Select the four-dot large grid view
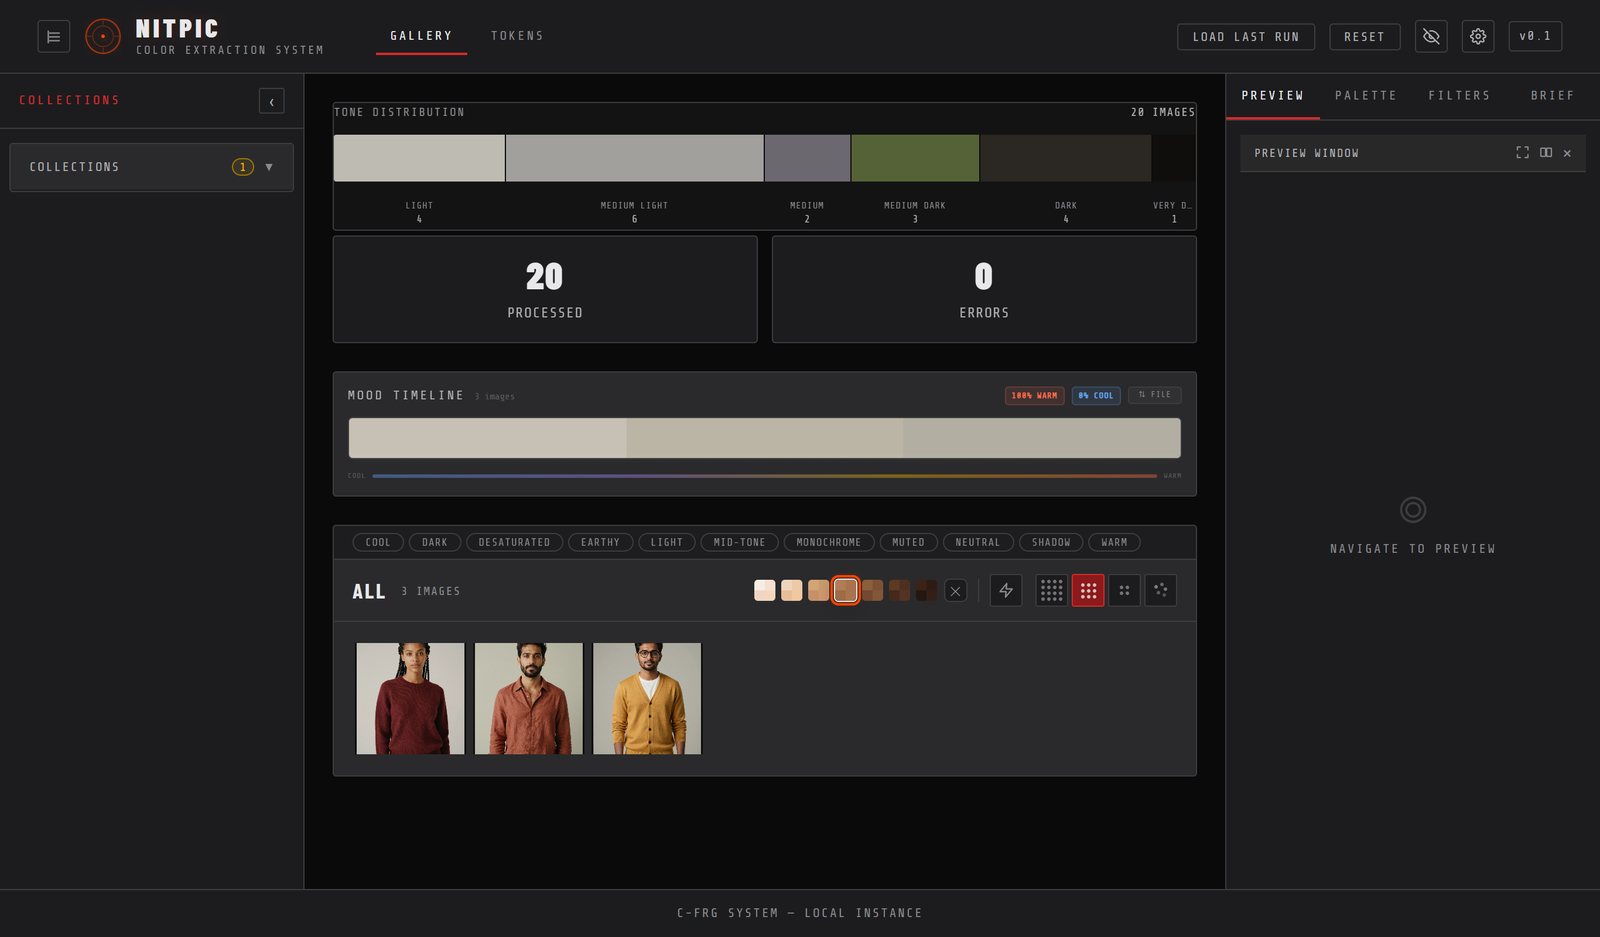The image size is (1600, 937). tap(1124, 591)
